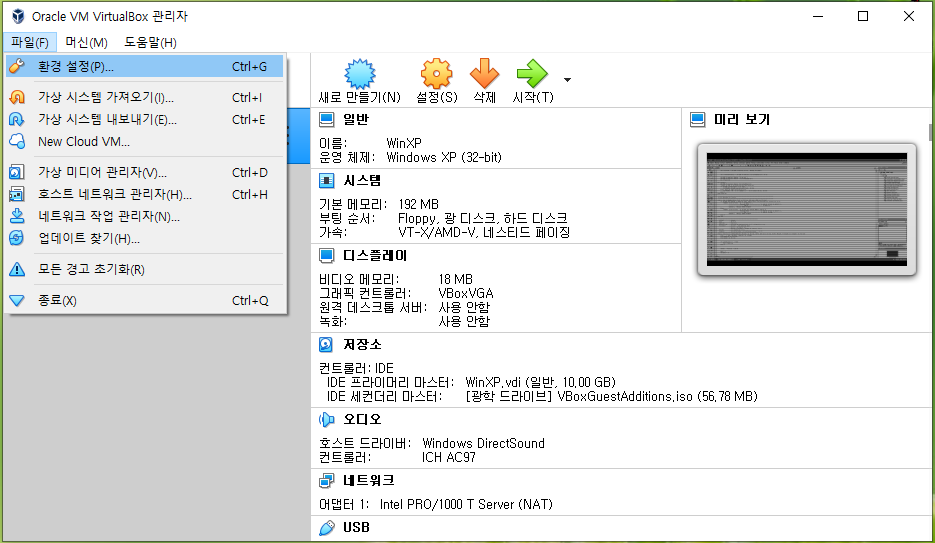
Task: Open the 시스템 section heading
Action: point(362,181)
